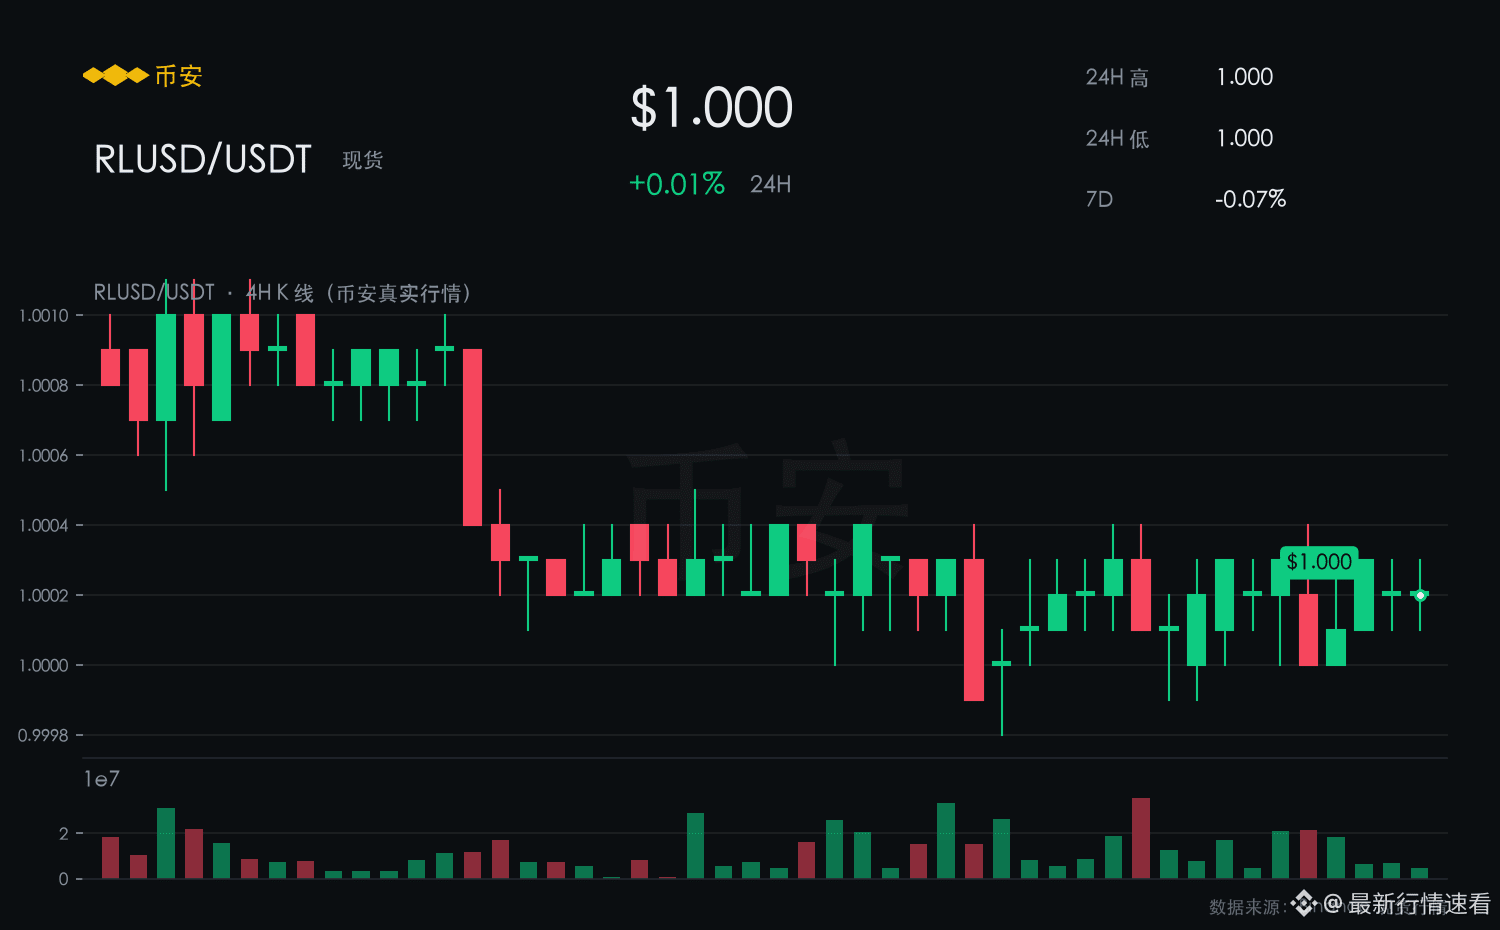Click the green $1.000 price tag on chart
Screen dimensions: 1500x930
click(1319, 562)
